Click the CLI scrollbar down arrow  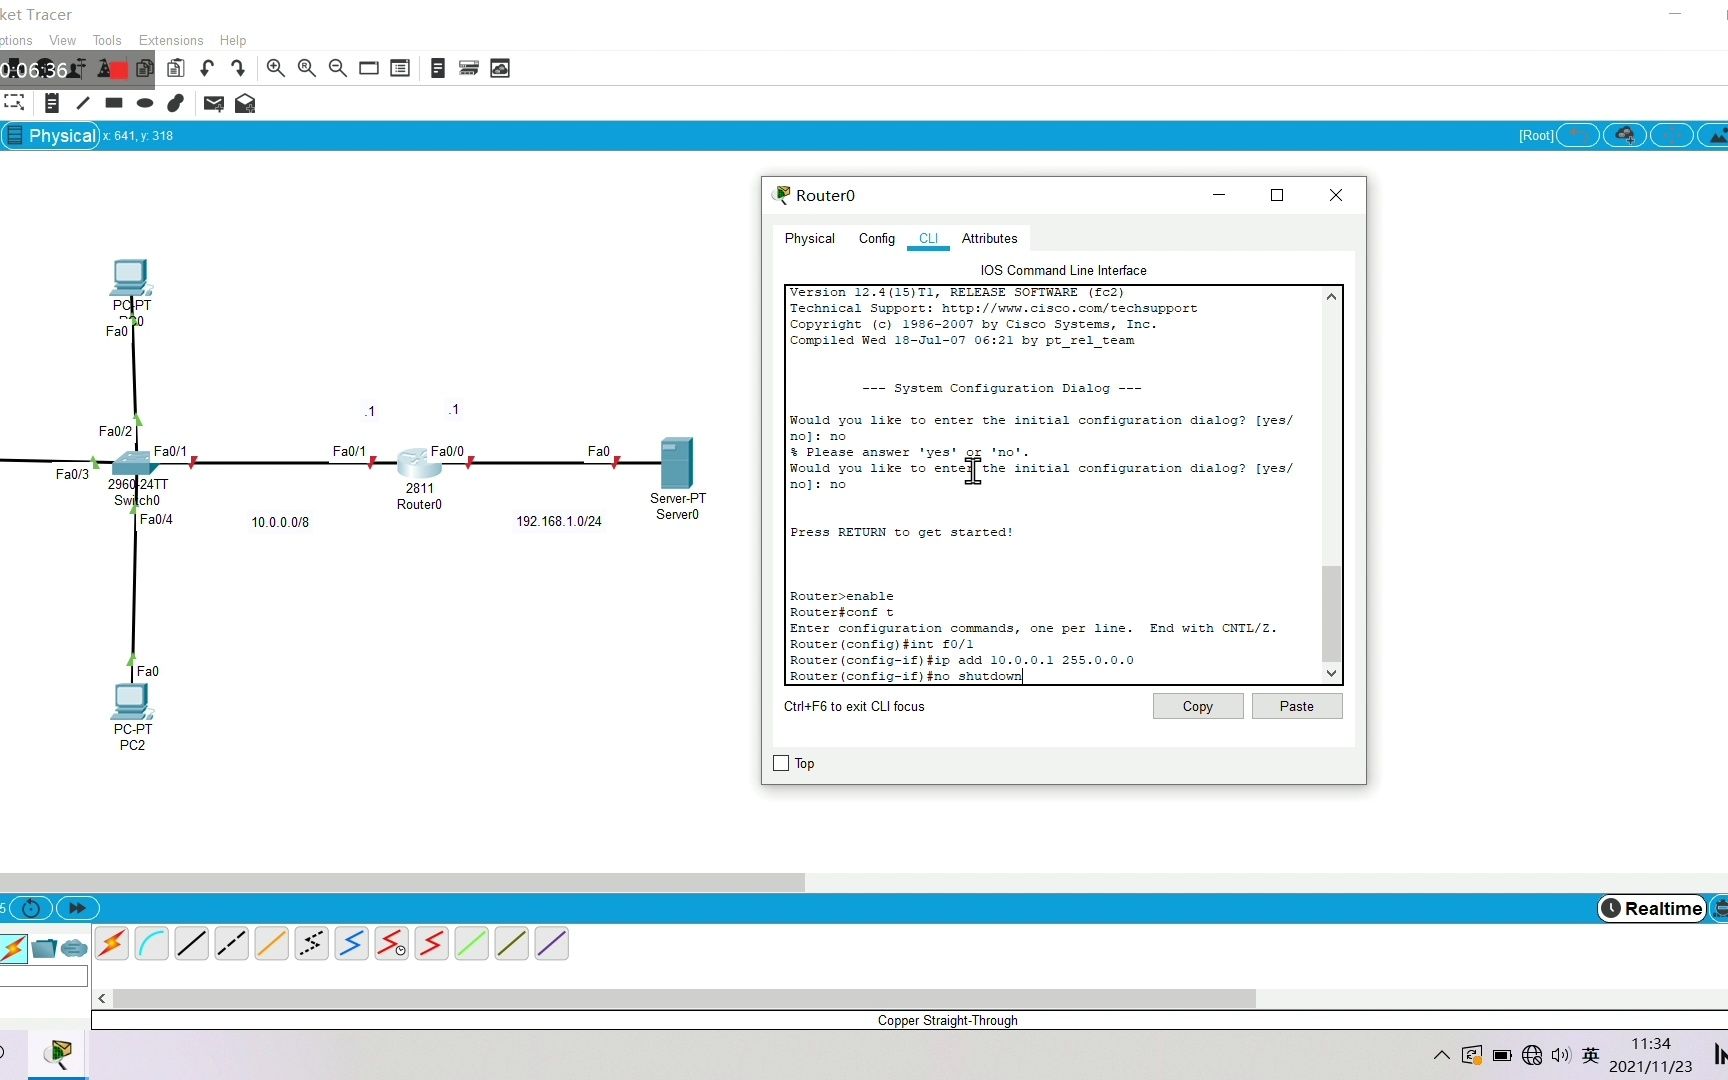[1331, 673]
